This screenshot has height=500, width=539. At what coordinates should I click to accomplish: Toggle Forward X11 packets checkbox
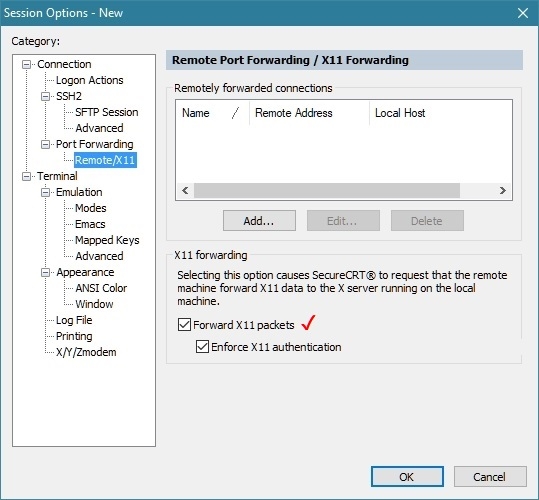click(185, 324)
